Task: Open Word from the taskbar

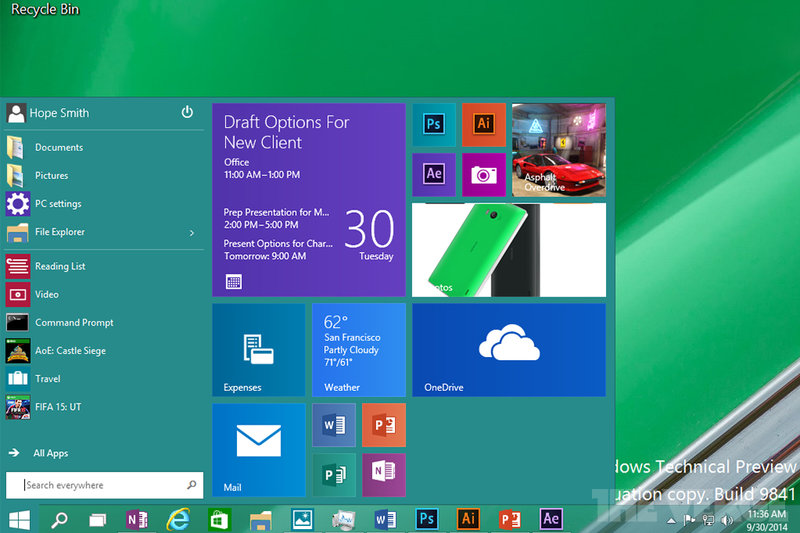Action: (x=385, y=520)
